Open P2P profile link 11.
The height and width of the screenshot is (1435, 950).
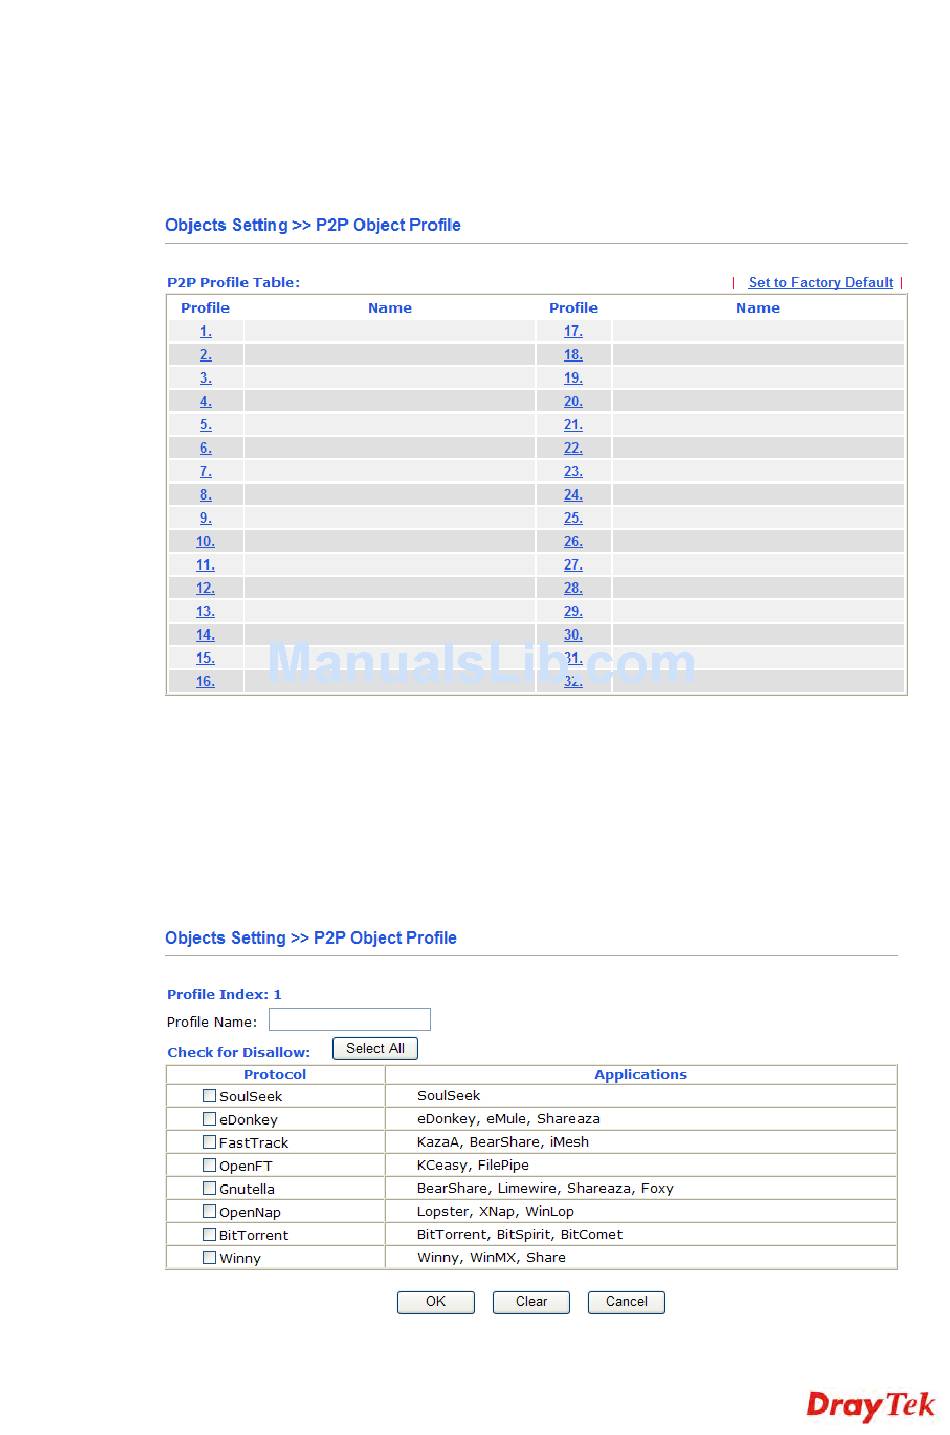(205, 565)
